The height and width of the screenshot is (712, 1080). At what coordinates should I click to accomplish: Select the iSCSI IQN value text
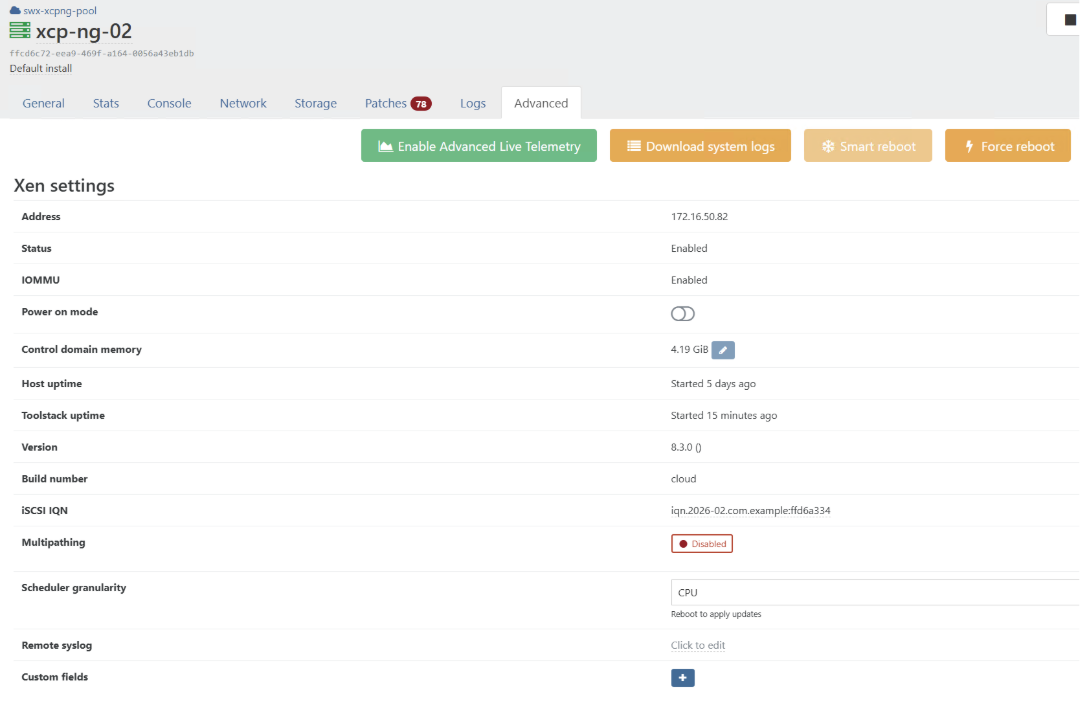tap(751, 510)
